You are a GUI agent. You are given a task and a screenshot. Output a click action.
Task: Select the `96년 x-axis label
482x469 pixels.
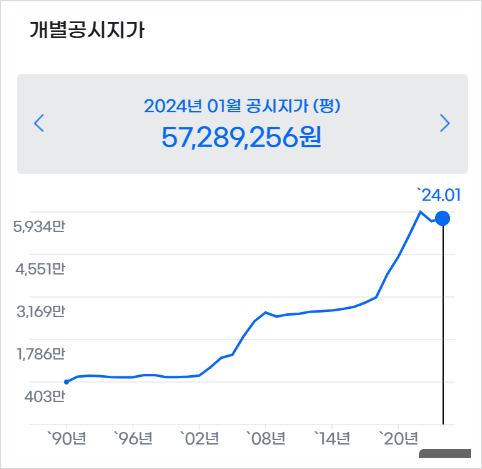(x=133, y=438)
